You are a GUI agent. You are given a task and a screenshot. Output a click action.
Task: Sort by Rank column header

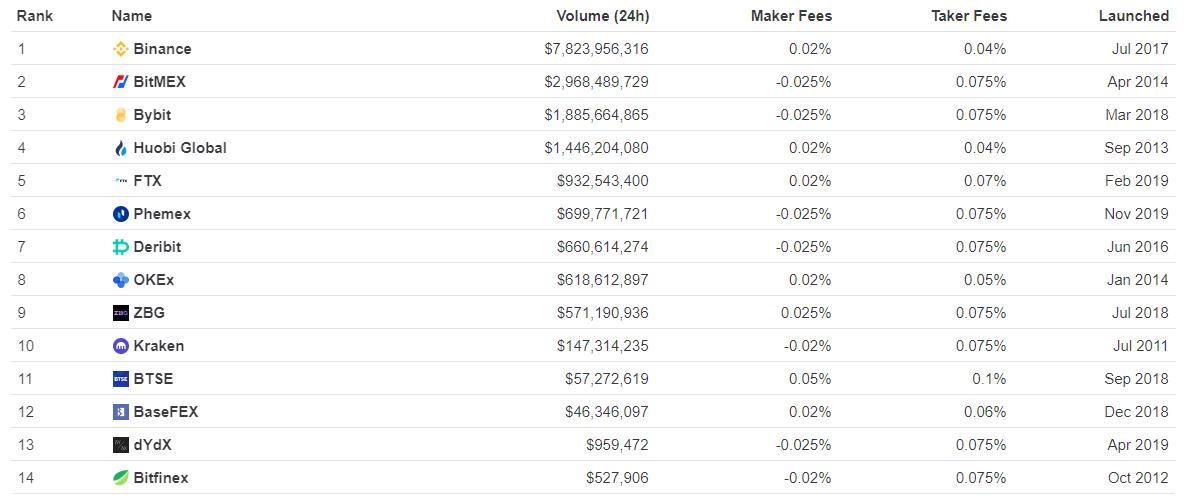pos(35,16)
